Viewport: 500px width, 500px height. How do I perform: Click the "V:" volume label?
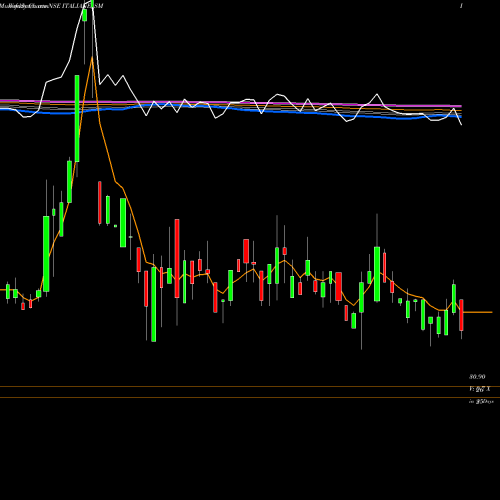pyautogui.click(x=480, y=389)
